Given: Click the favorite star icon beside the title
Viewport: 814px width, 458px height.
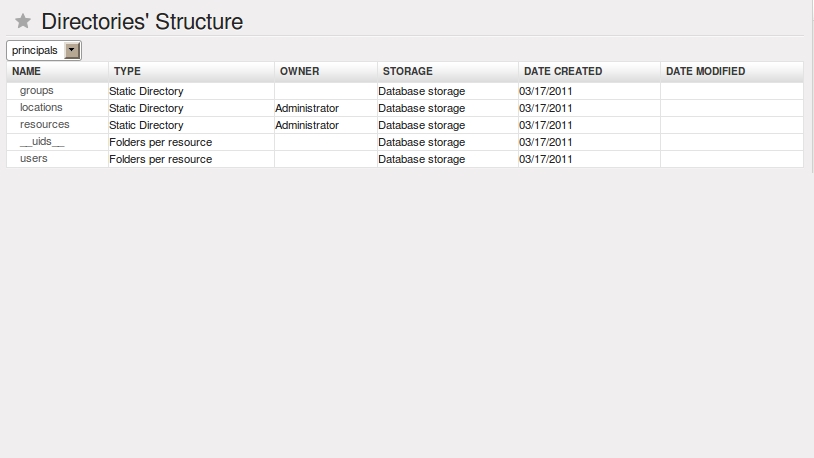Looking at the screenshot, I should click(x=23, y=21).
